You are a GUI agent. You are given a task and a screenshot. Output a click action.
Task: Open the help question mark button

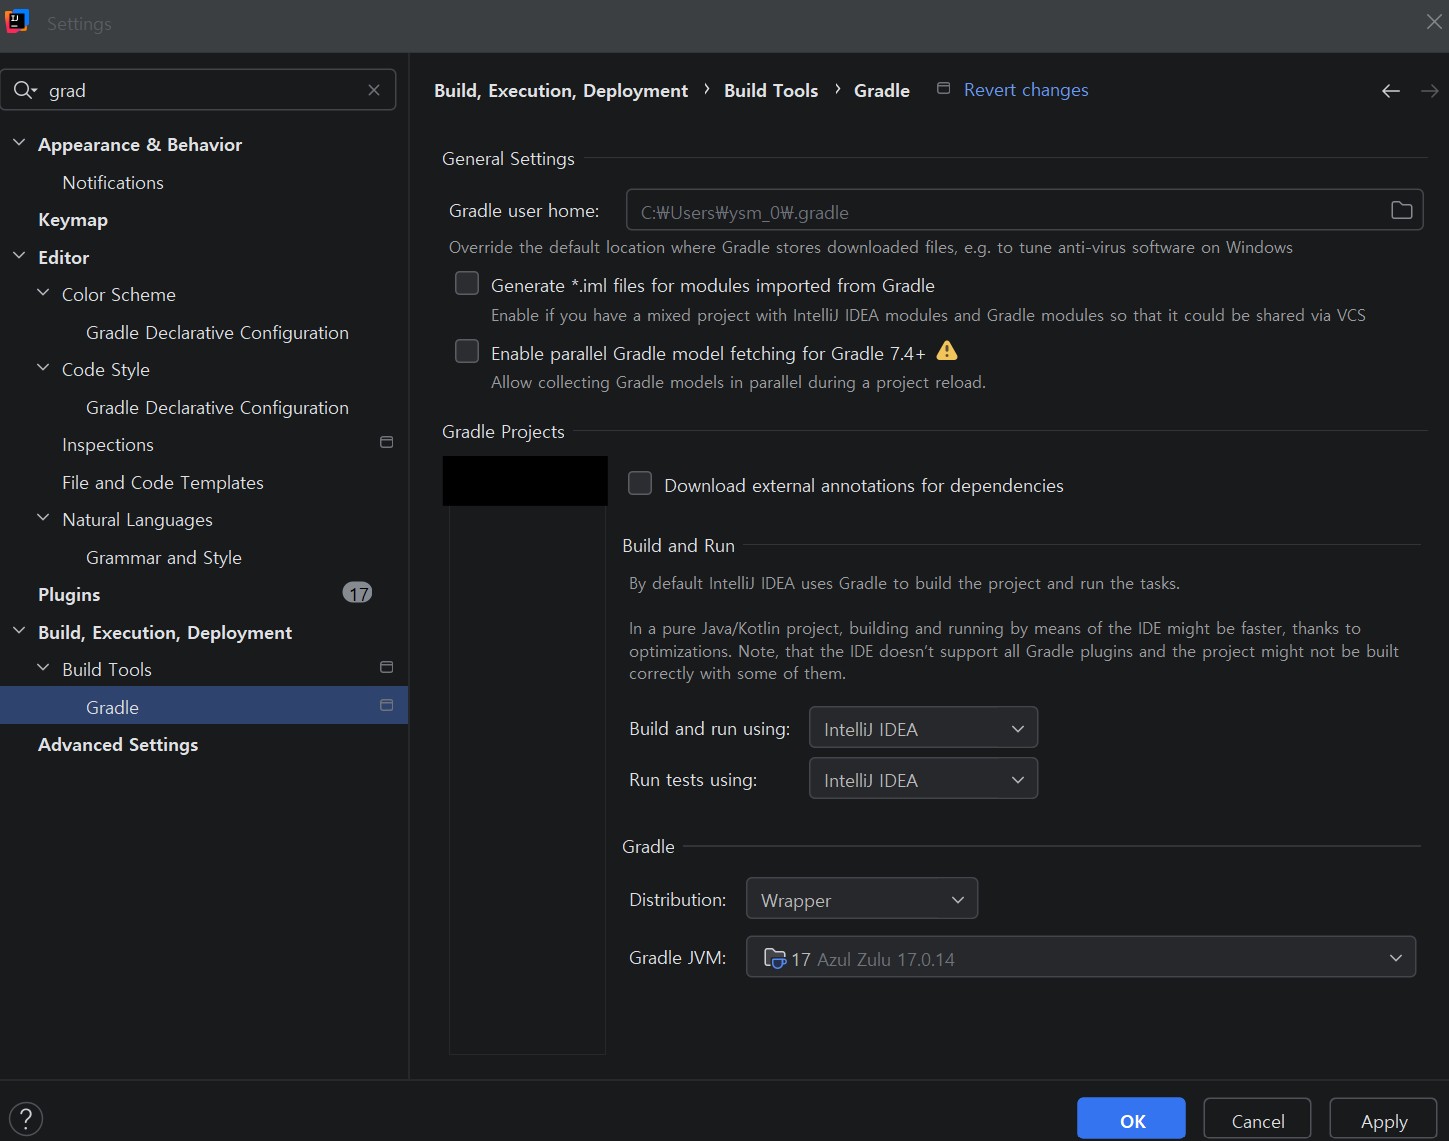tap(26, 1118)
